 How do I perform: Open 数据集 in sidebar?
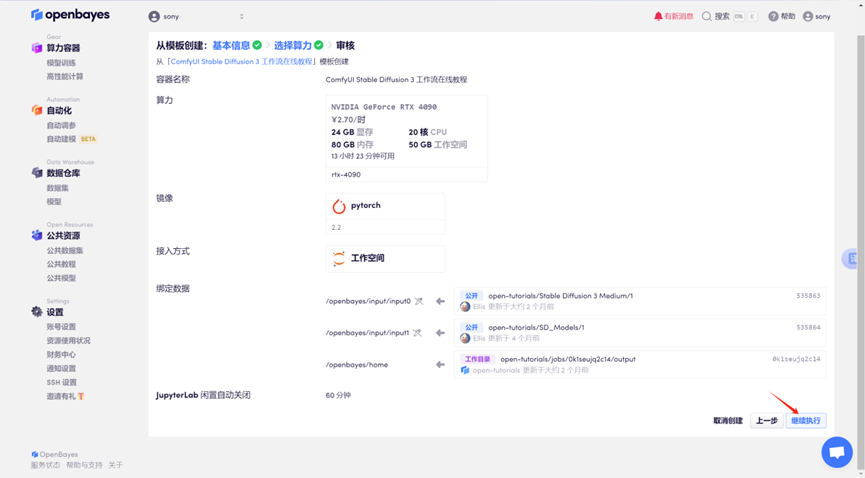pos(57,188)
